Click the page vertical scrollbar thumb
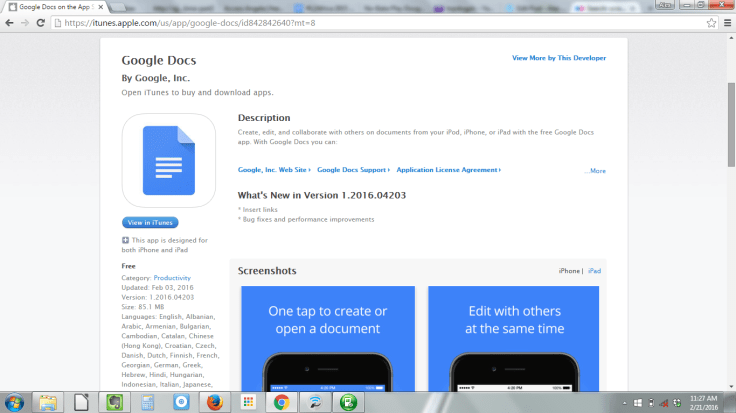Screen dimensions: 736x413 point(731,124)
